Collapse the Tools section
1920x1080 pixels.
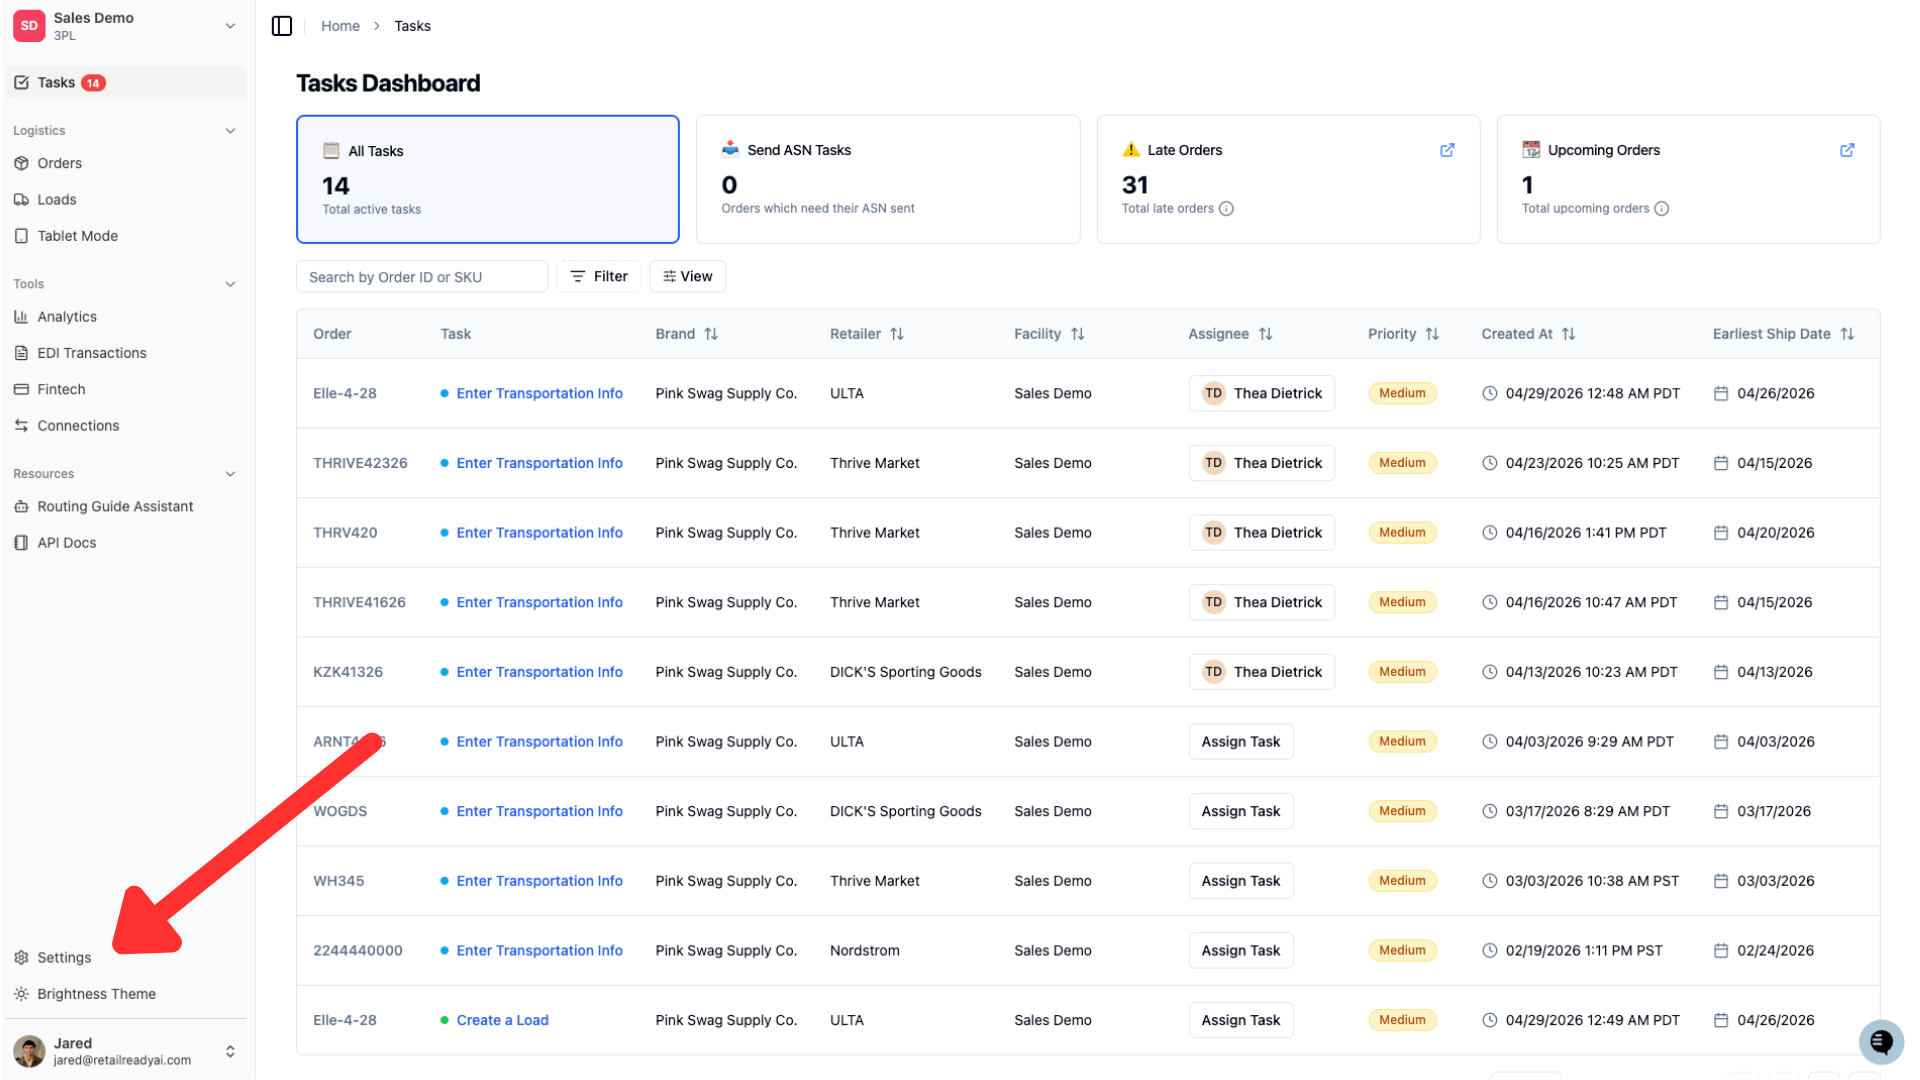(x=230, y=284)
